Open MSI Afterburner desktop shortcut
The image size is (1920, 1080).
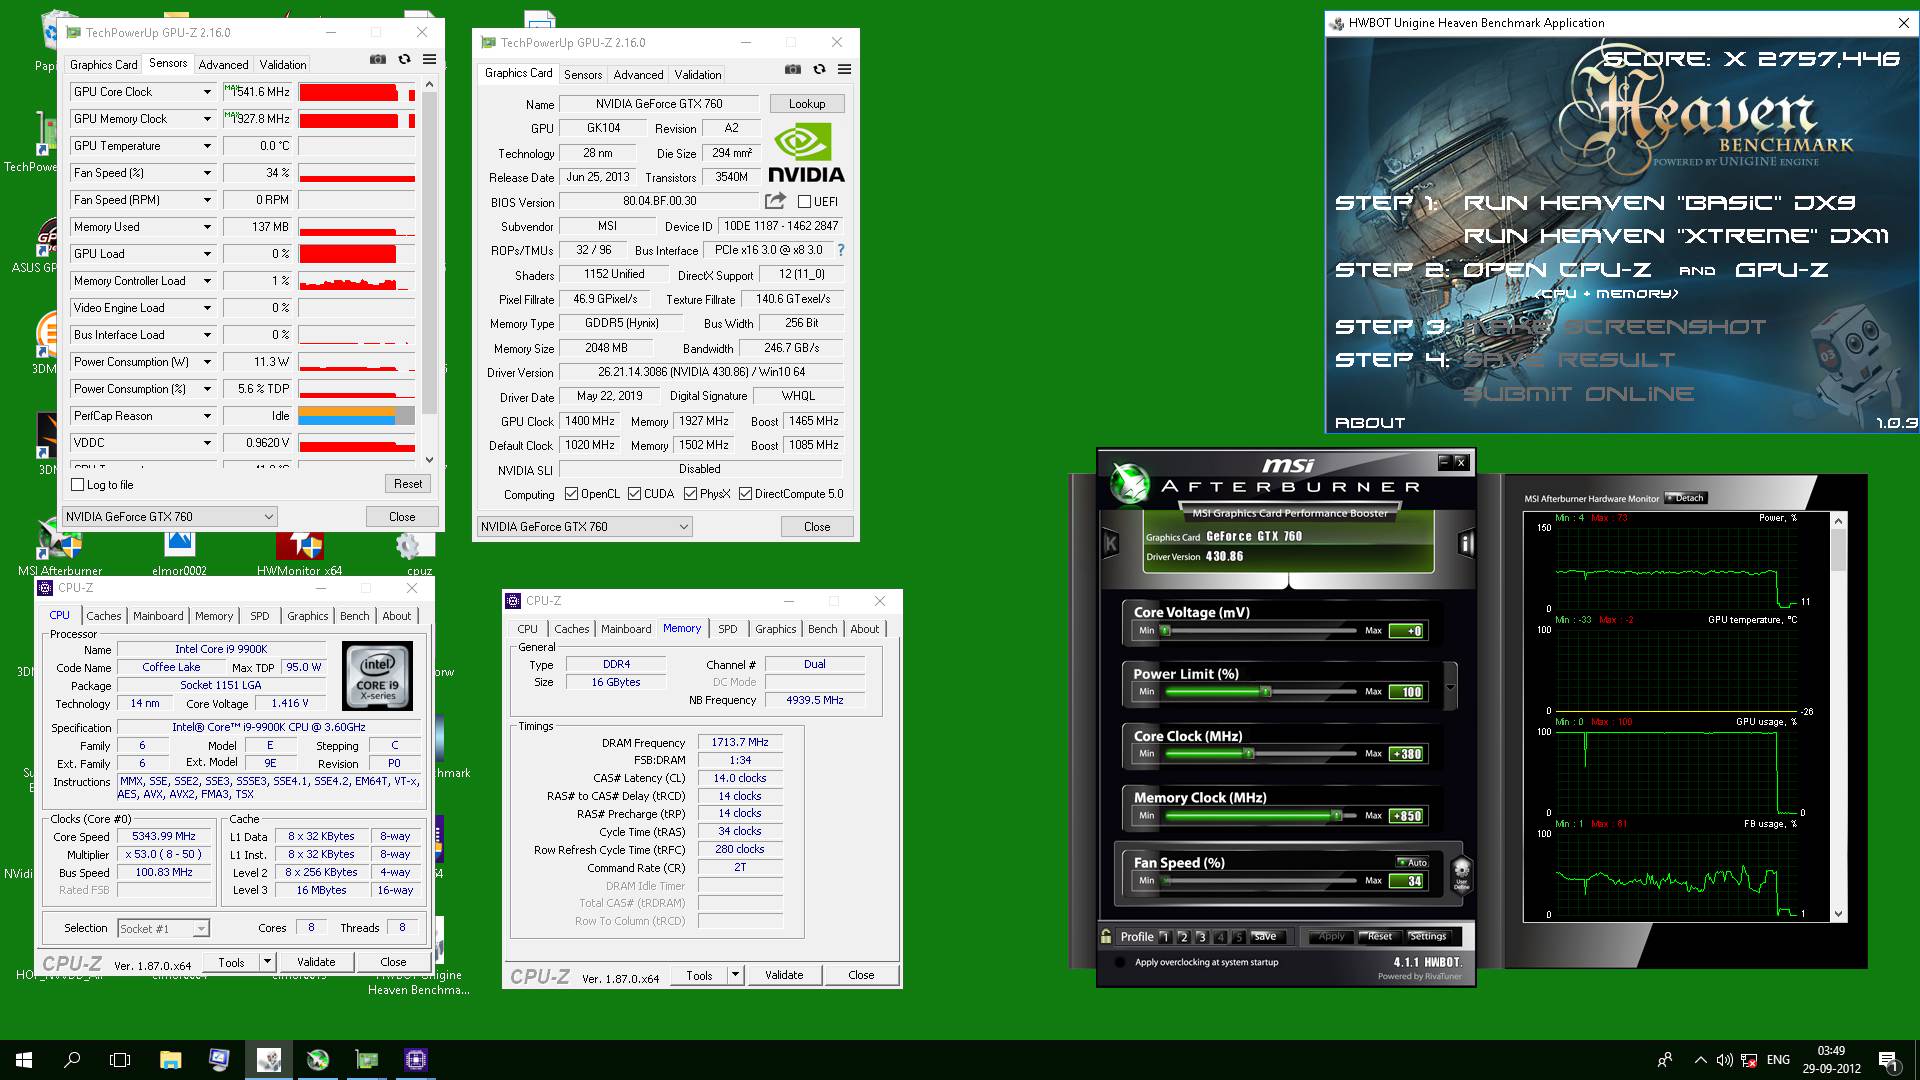pyautogui.click(x=60, y=548)
